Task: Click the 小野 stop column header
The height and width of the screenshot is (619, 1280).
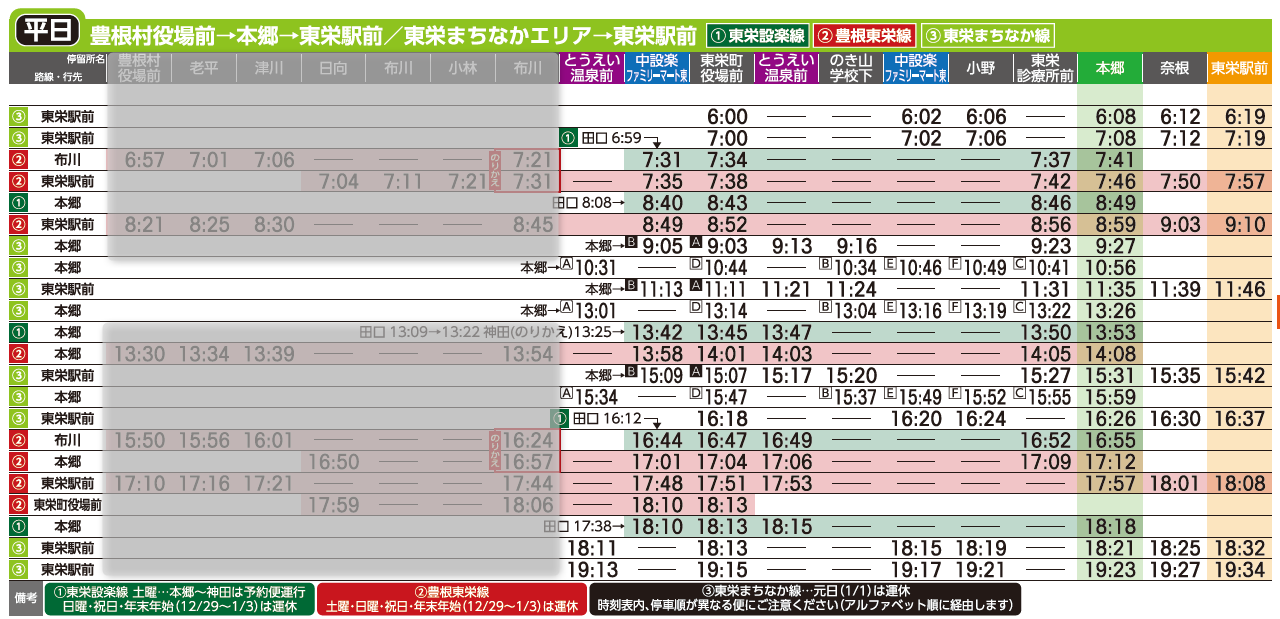Action: pyautogui.click(x=980, y=68)
